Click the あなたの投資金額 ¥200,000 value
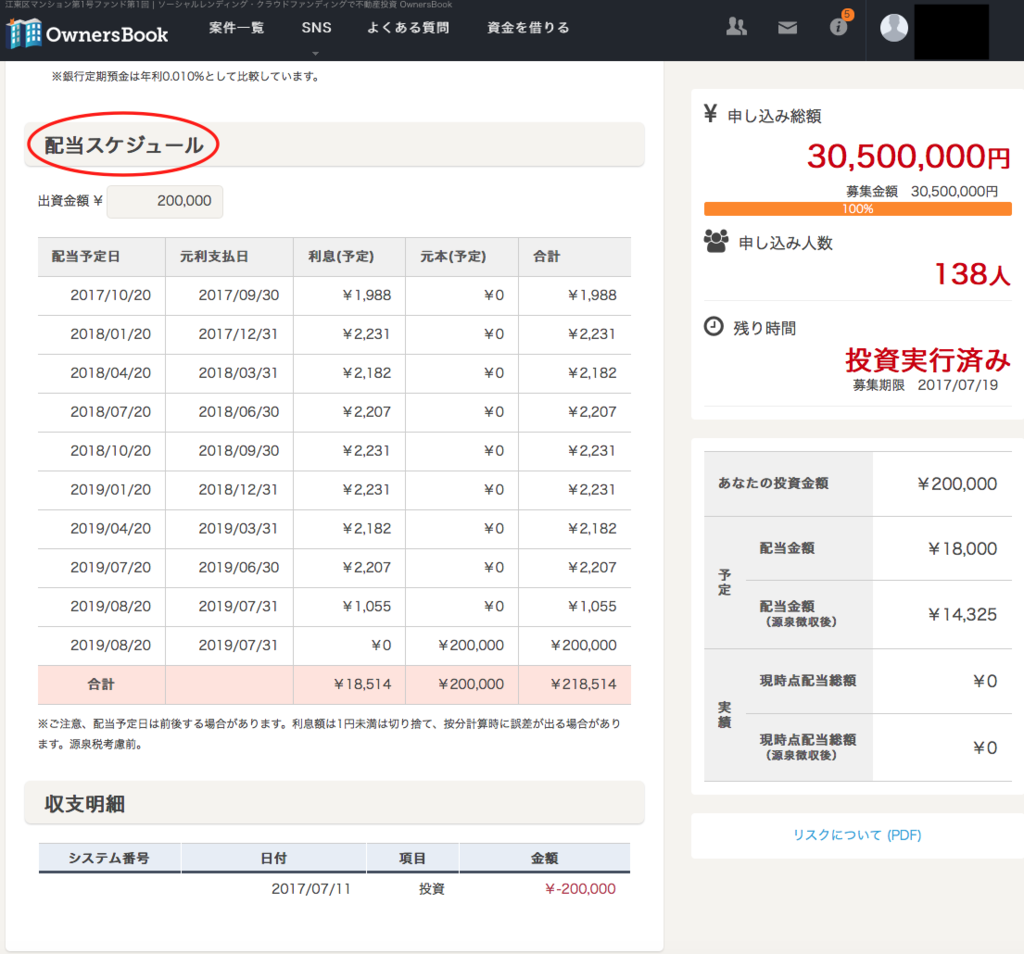The width and height of the screenshot is (1024, 954). (957, 484)
